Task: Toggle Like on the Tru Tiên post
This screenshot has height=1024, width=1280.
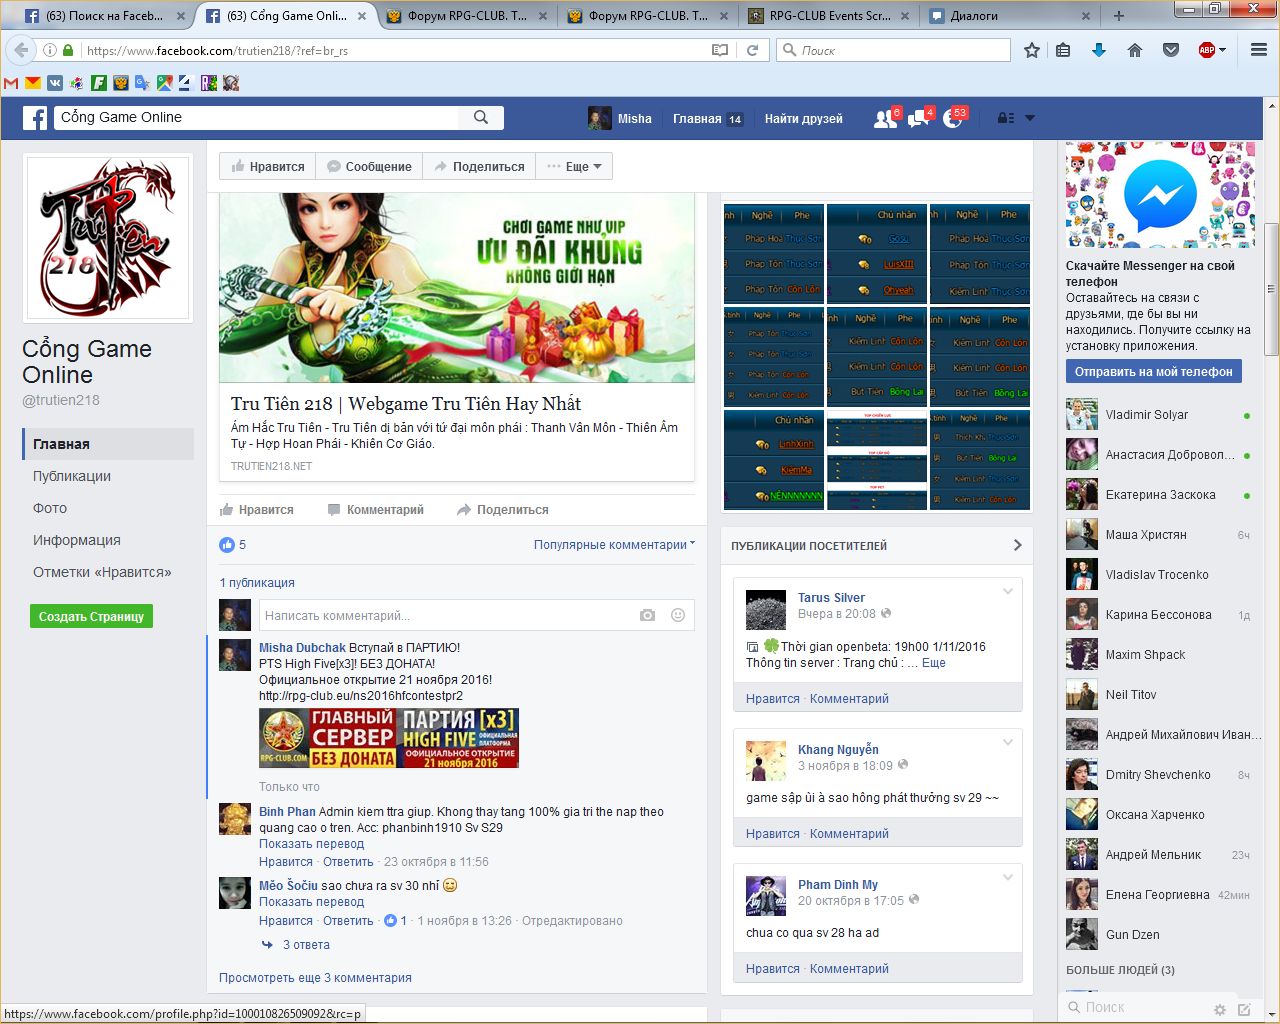Action: point(257,510)
